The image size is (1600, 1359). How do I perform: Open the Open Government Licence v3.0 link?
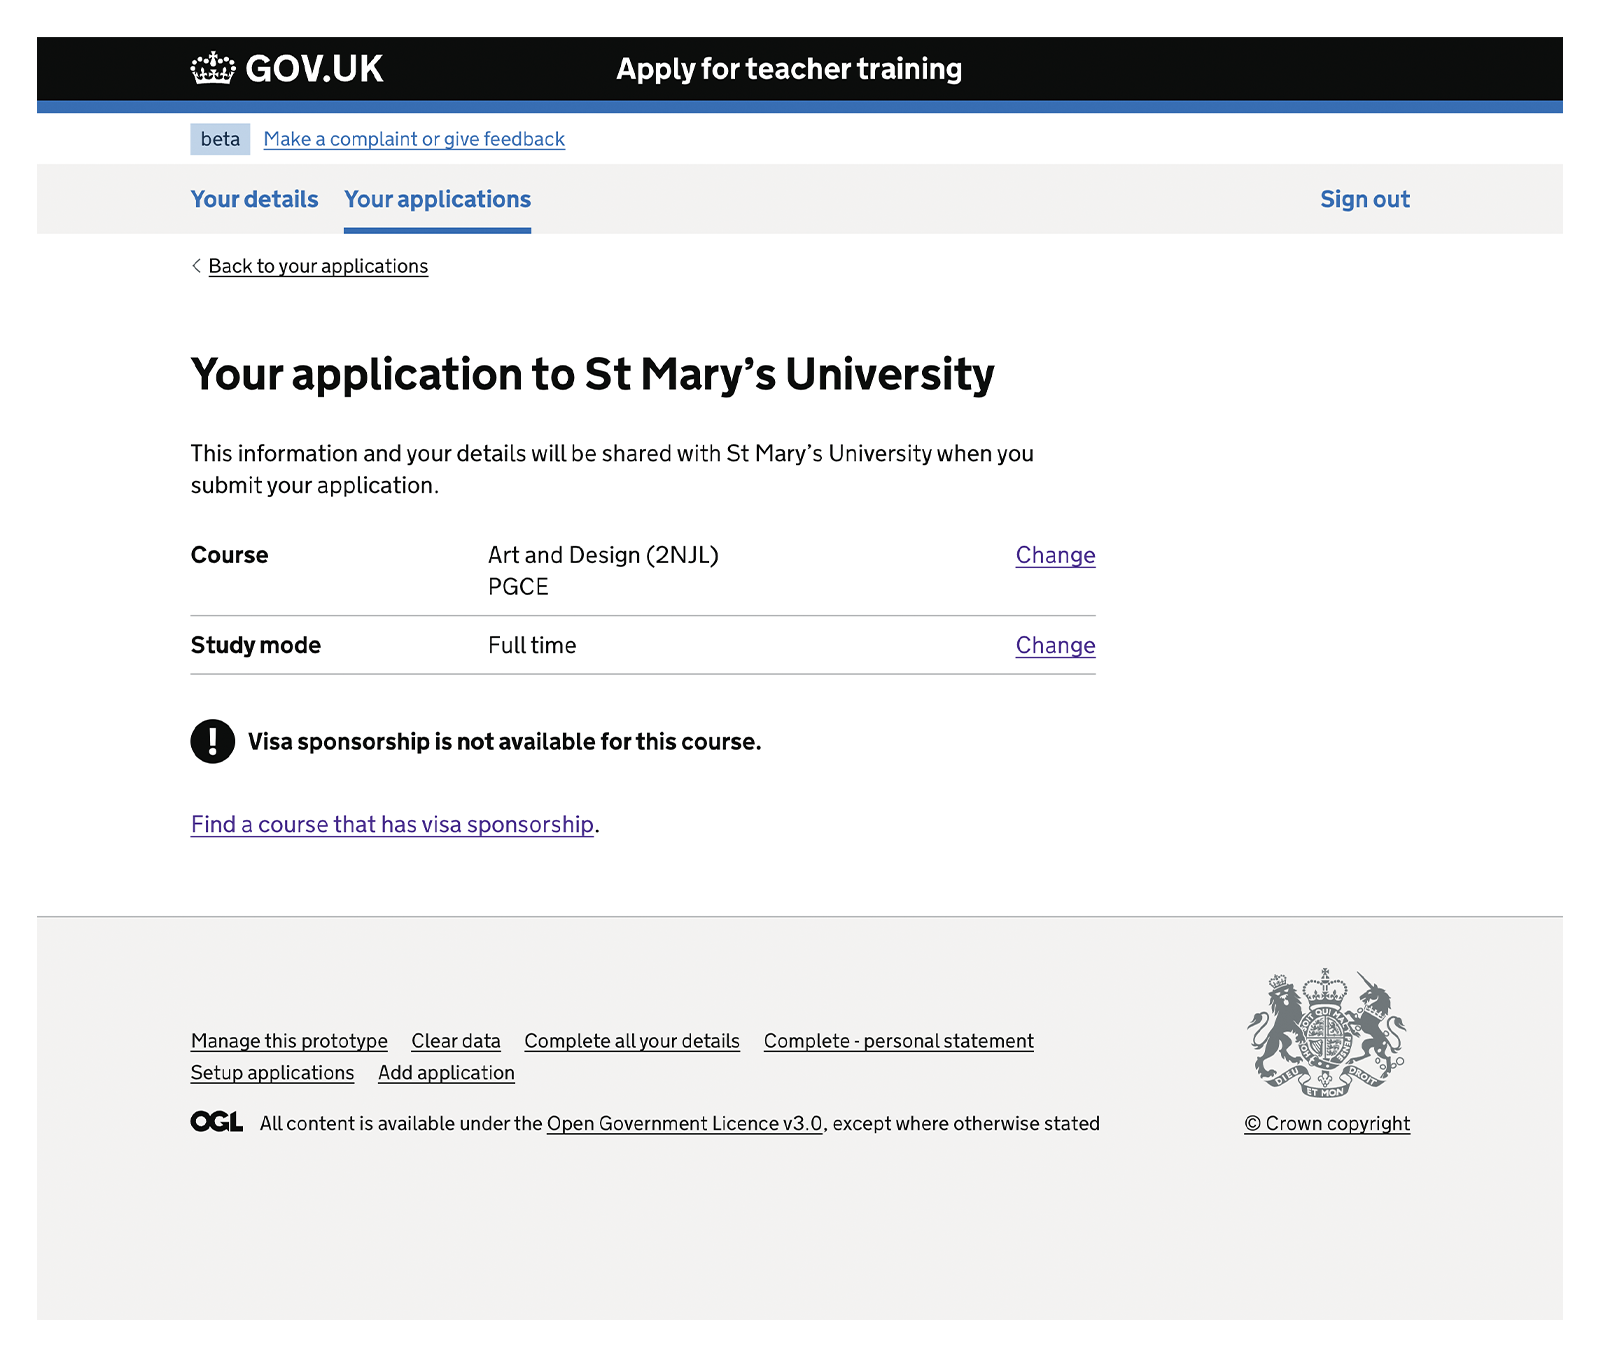pos(684,1123)
